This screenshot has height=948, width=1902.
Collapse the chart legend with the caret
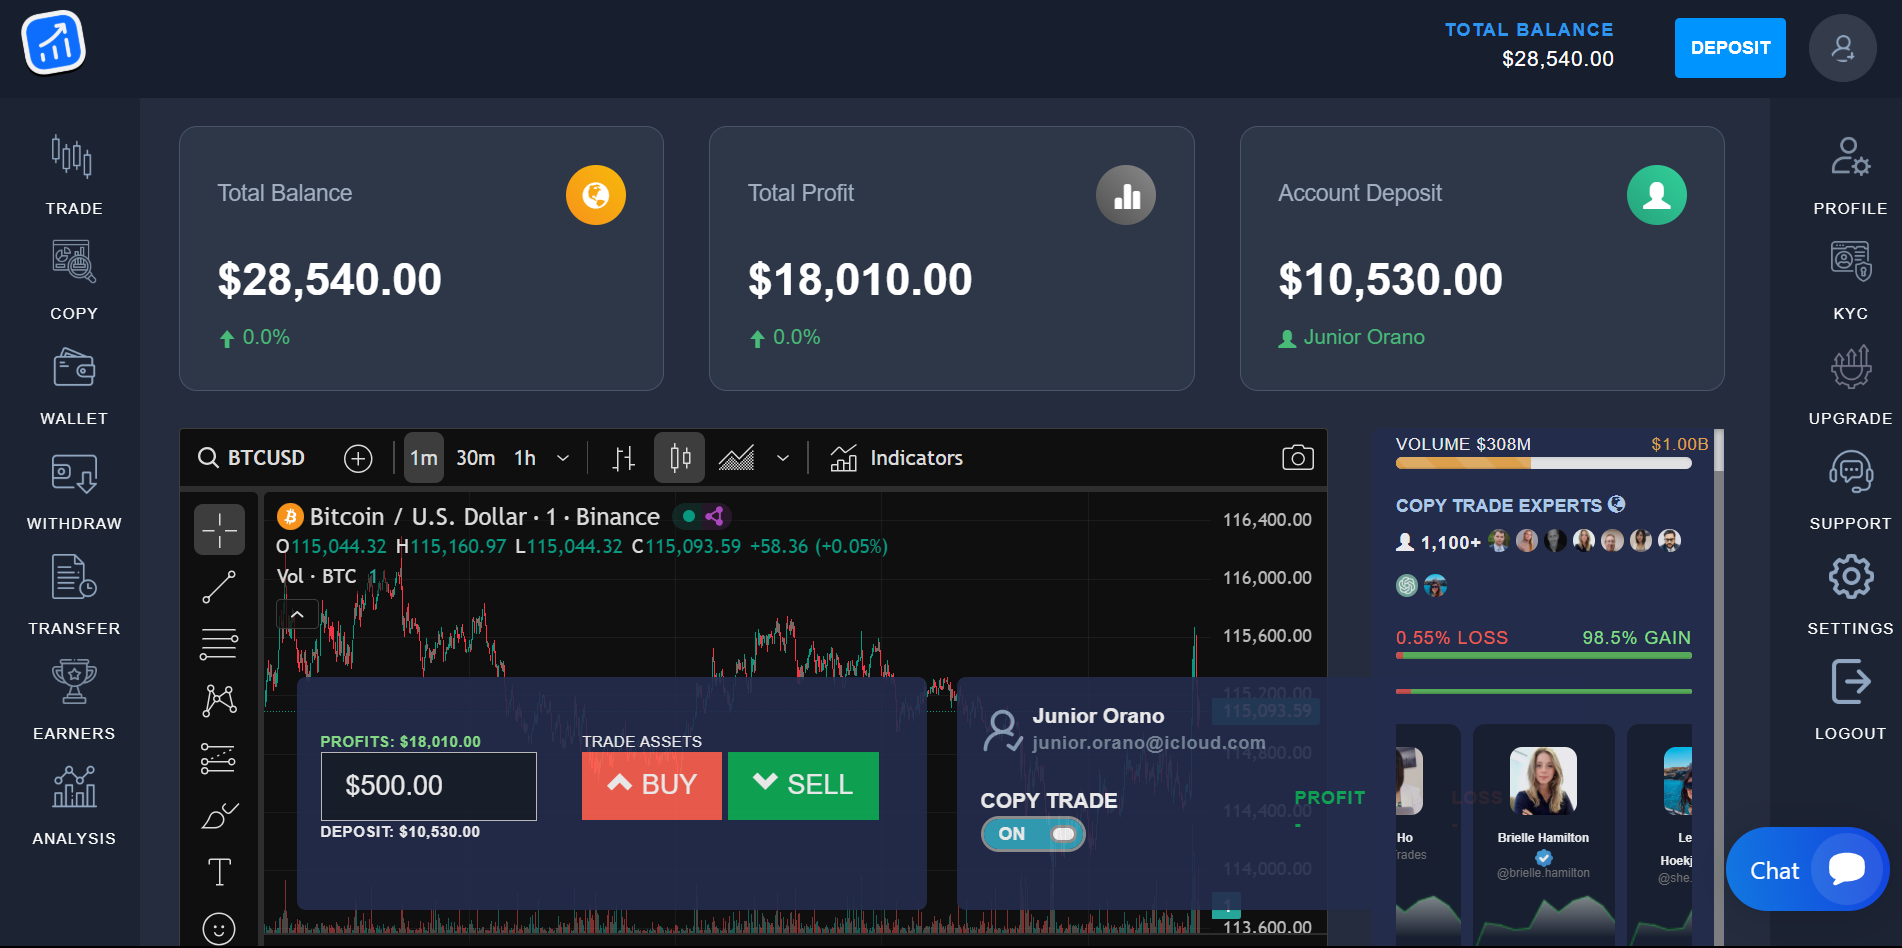pyautogui.click(x=297, y=613)
